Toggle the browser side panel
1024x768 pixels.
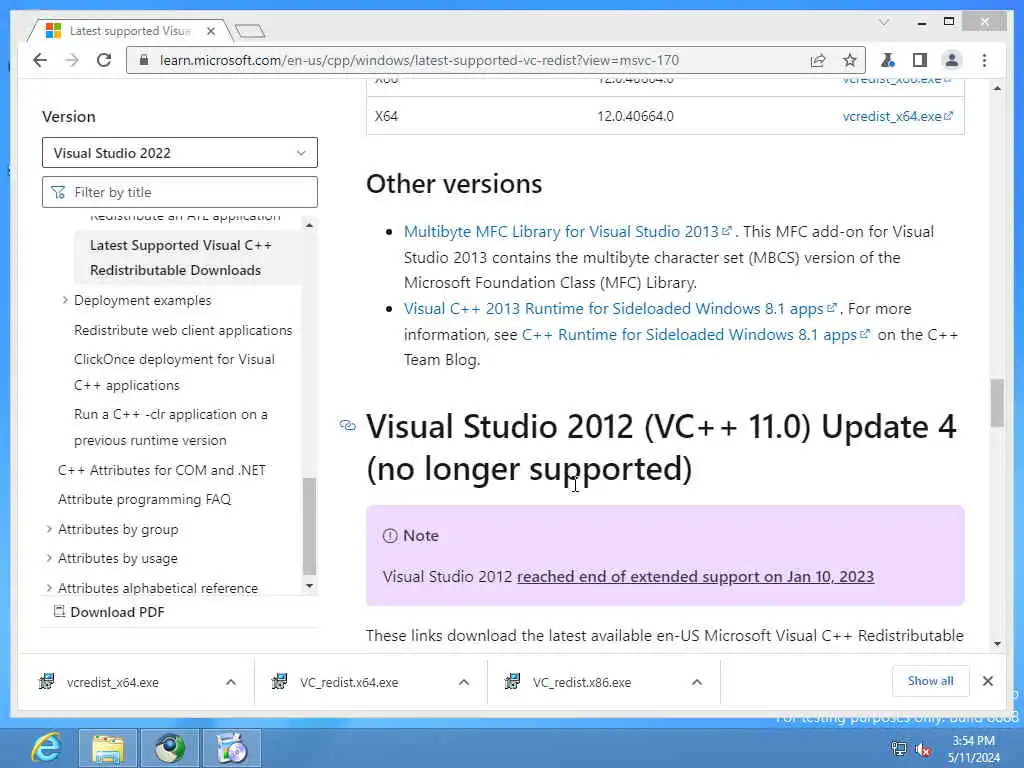(x=920, y=60)
